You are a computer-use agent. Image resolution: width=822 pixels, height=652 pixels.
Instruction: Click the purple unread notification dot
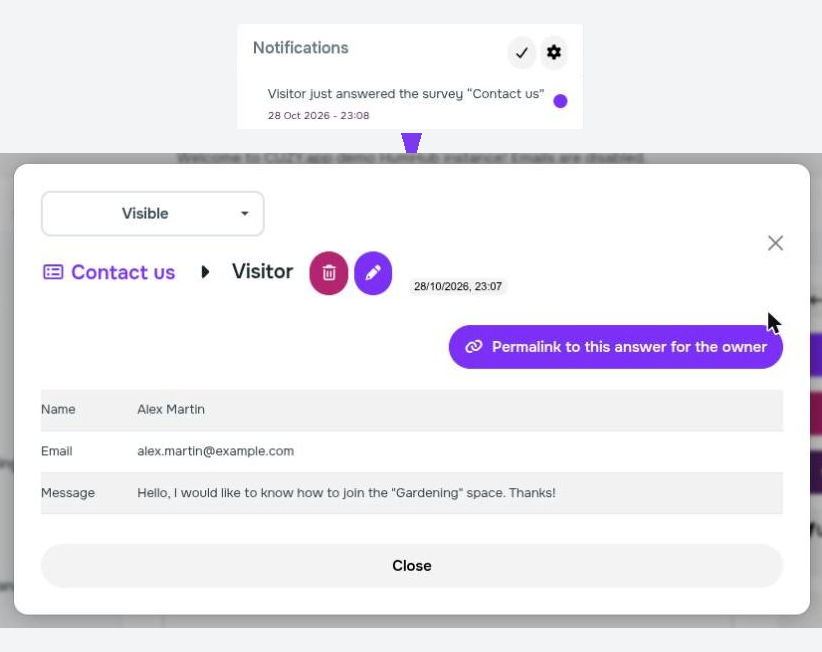point(560,101)
